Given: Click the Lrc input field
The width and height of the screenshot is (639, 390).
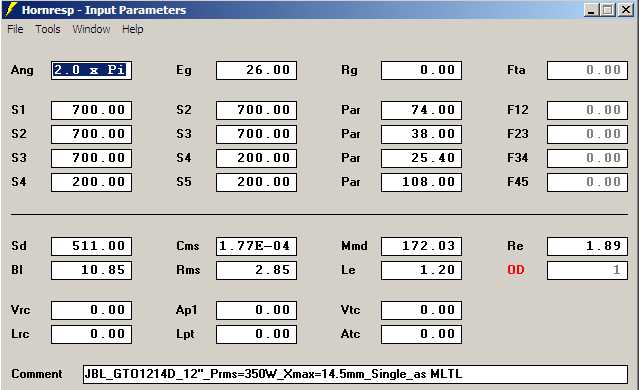Looking at the screenshot, I should coord(91,334).
